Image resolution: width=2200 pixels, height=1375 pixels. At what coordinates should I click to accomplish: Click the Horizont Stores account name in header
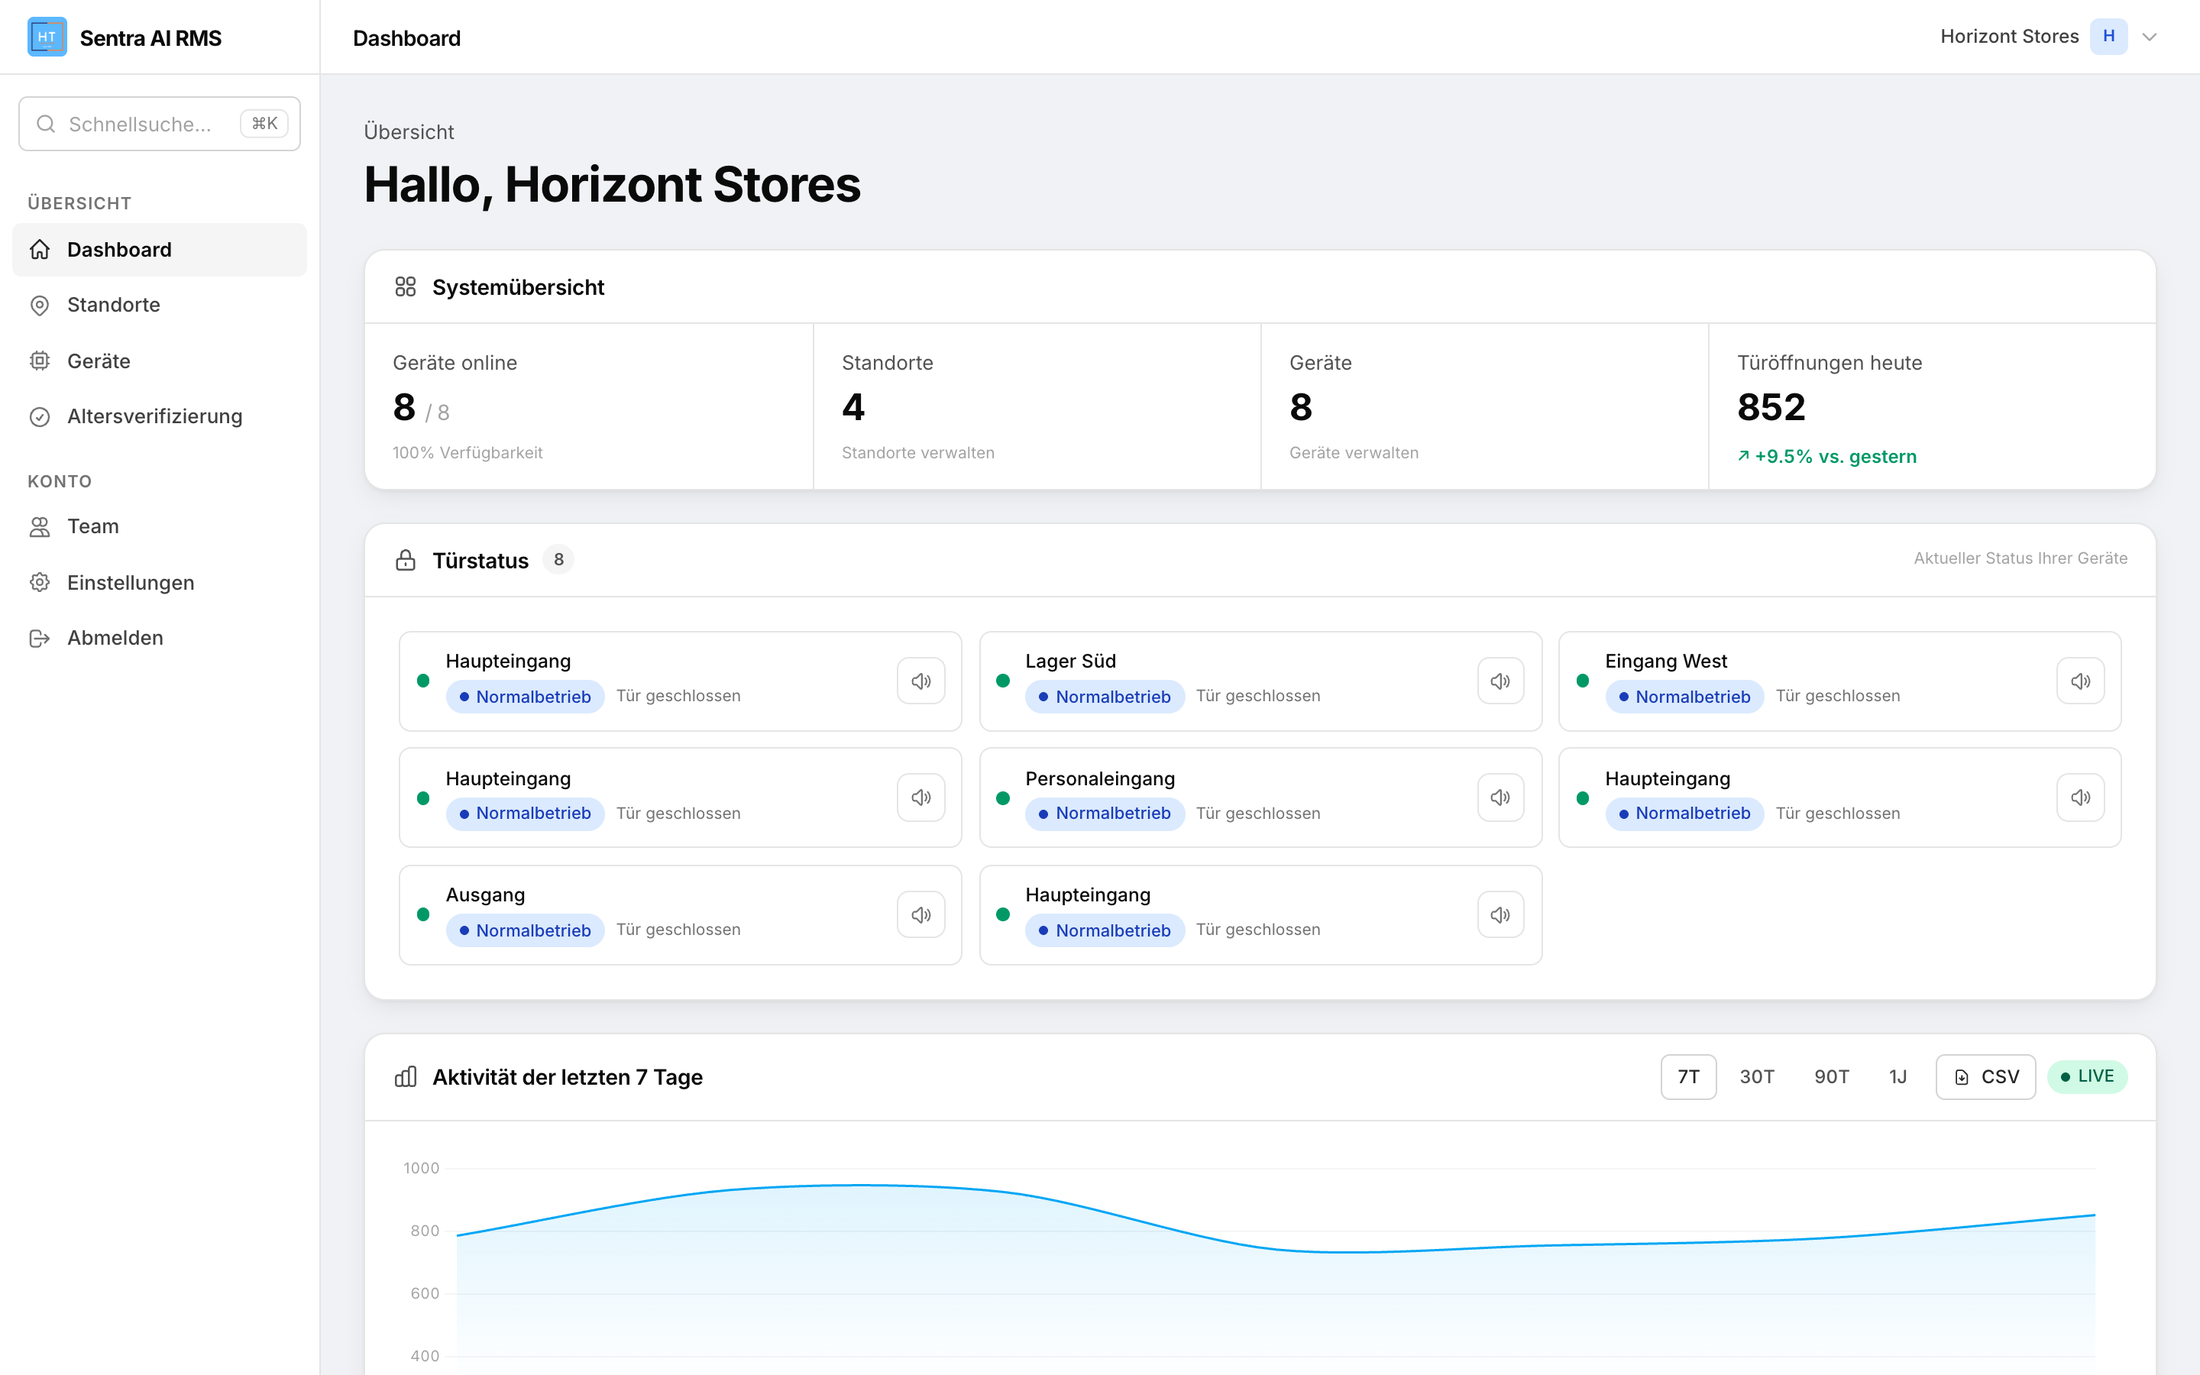coord(2009,37)
